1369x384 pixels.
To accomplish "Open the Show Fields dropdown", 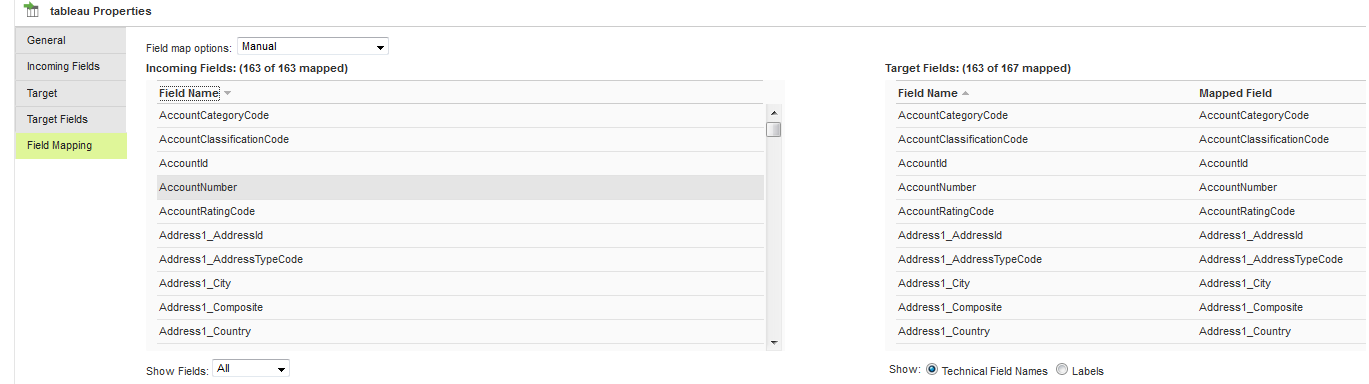I will pyautogui.click(x=251, y=369).
